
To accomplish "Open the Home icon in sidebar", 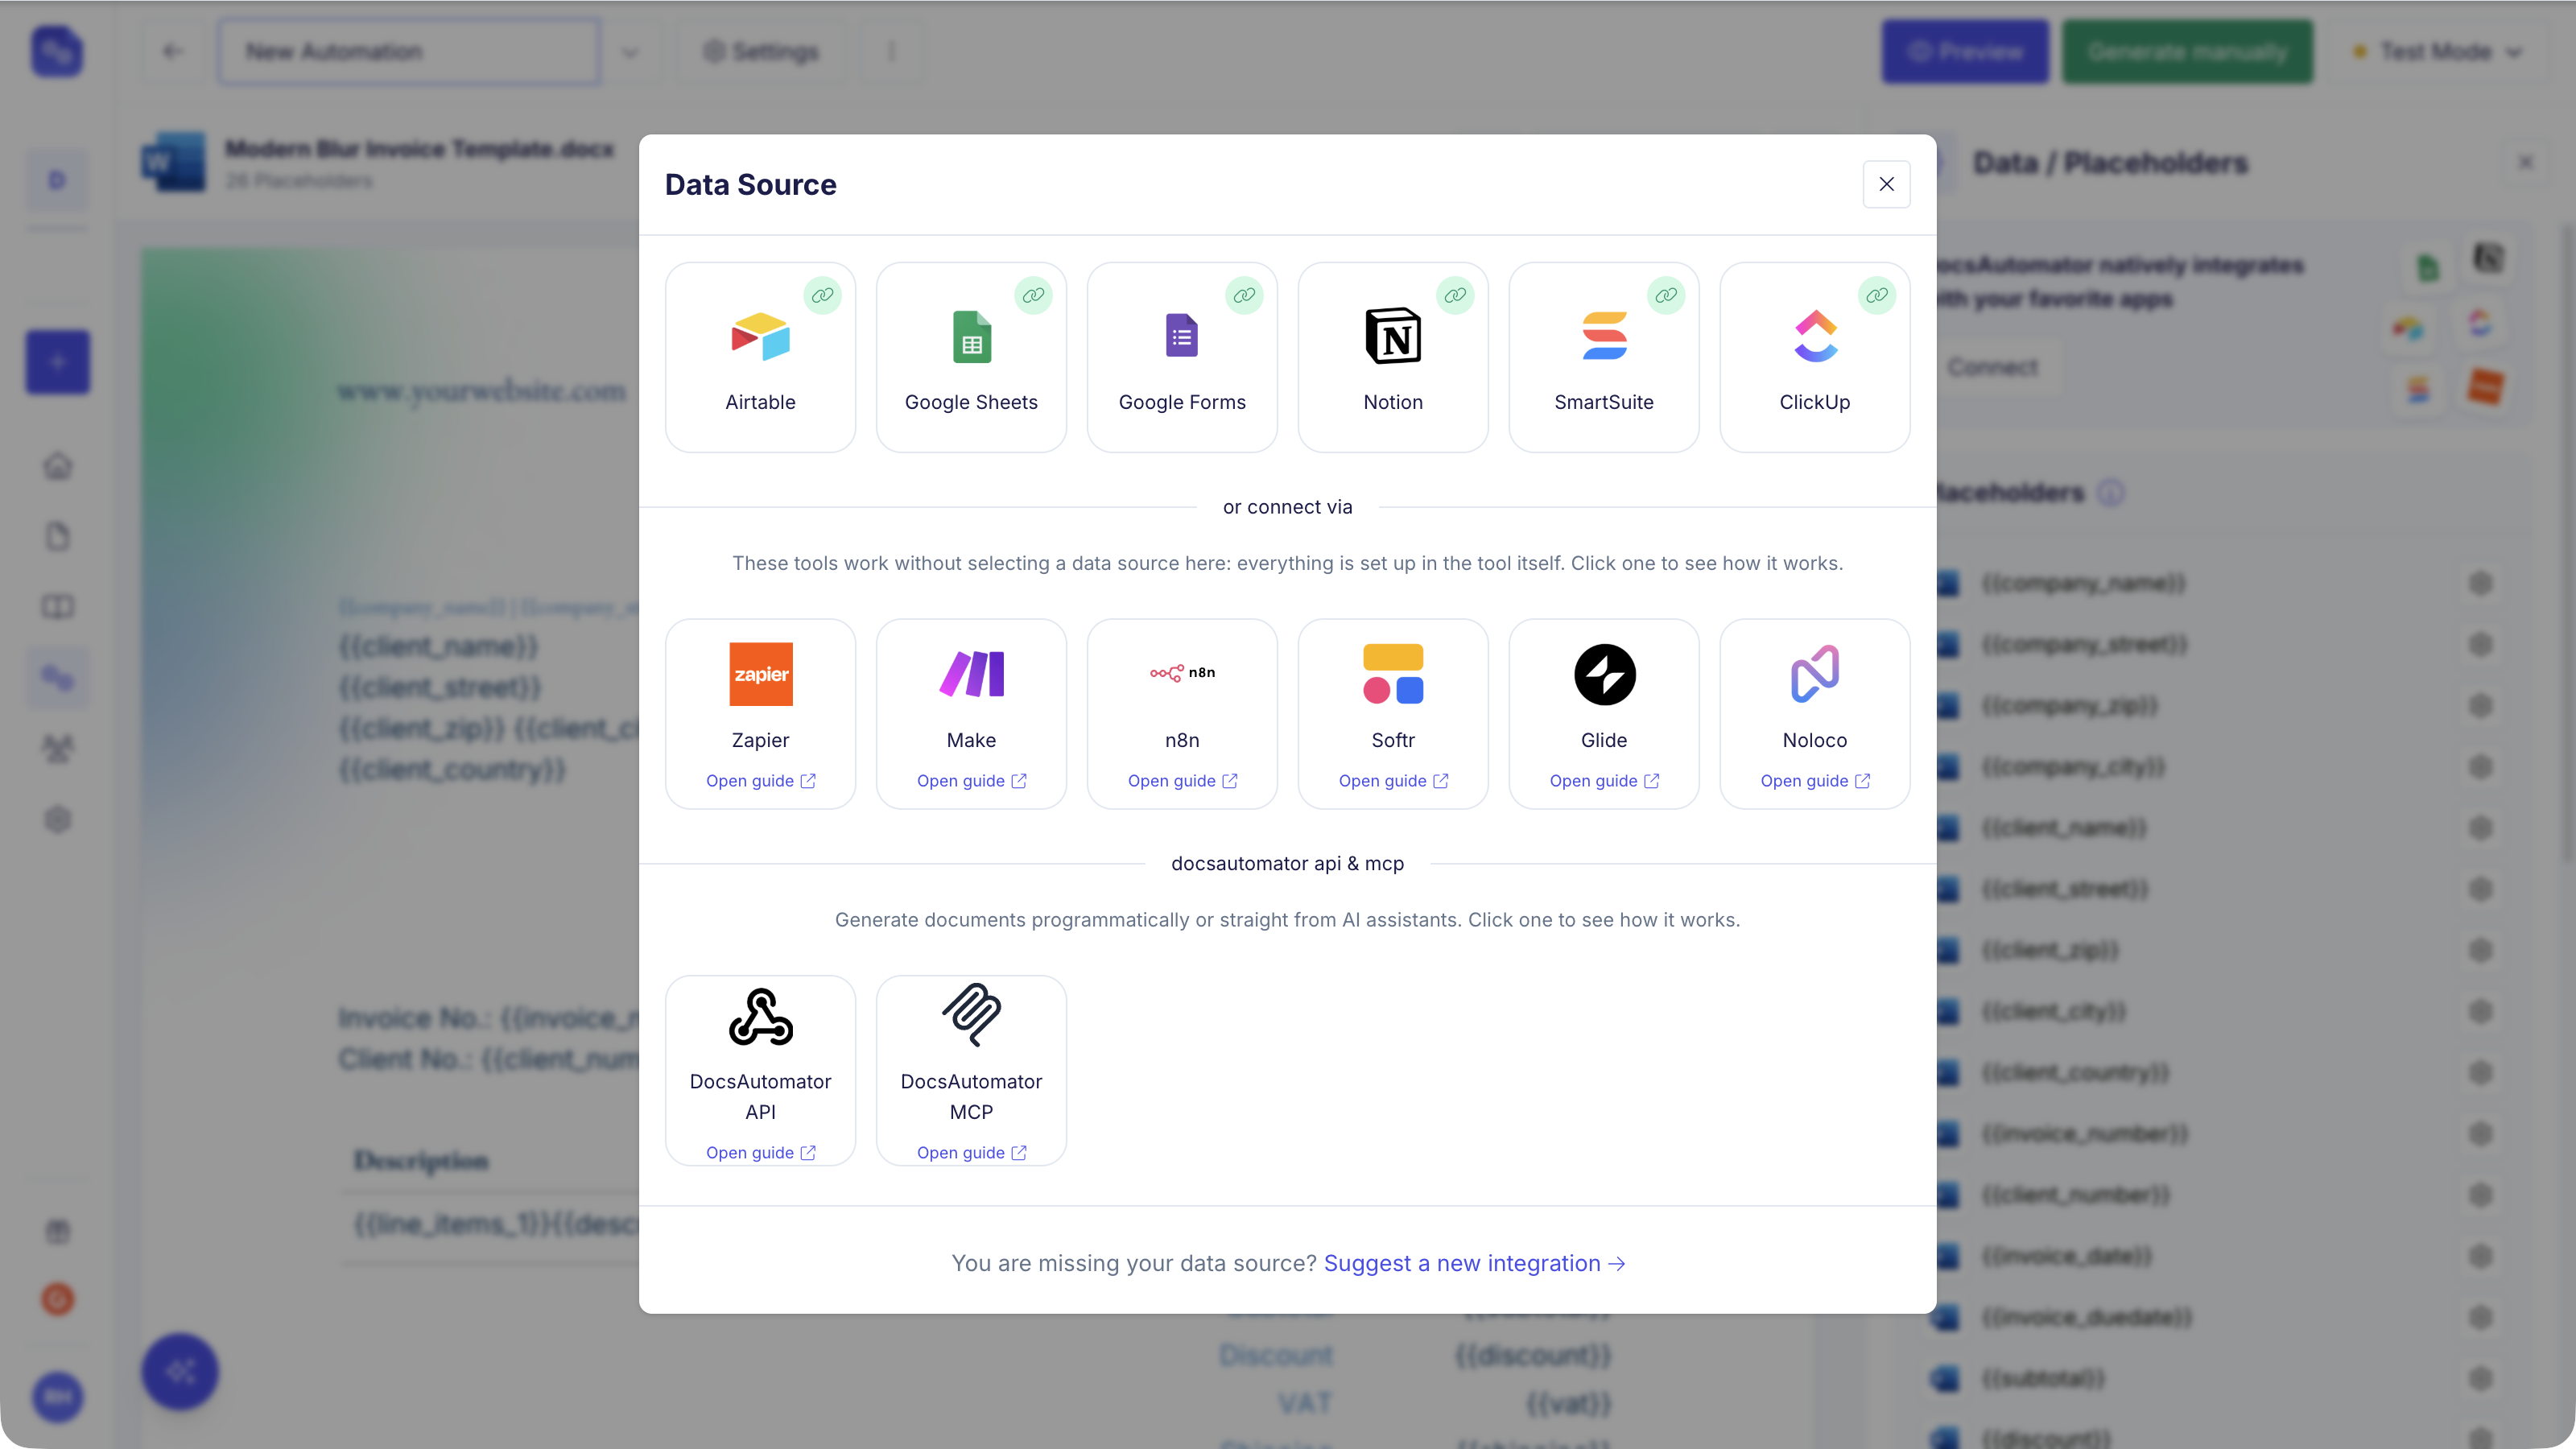I will 58,466.
